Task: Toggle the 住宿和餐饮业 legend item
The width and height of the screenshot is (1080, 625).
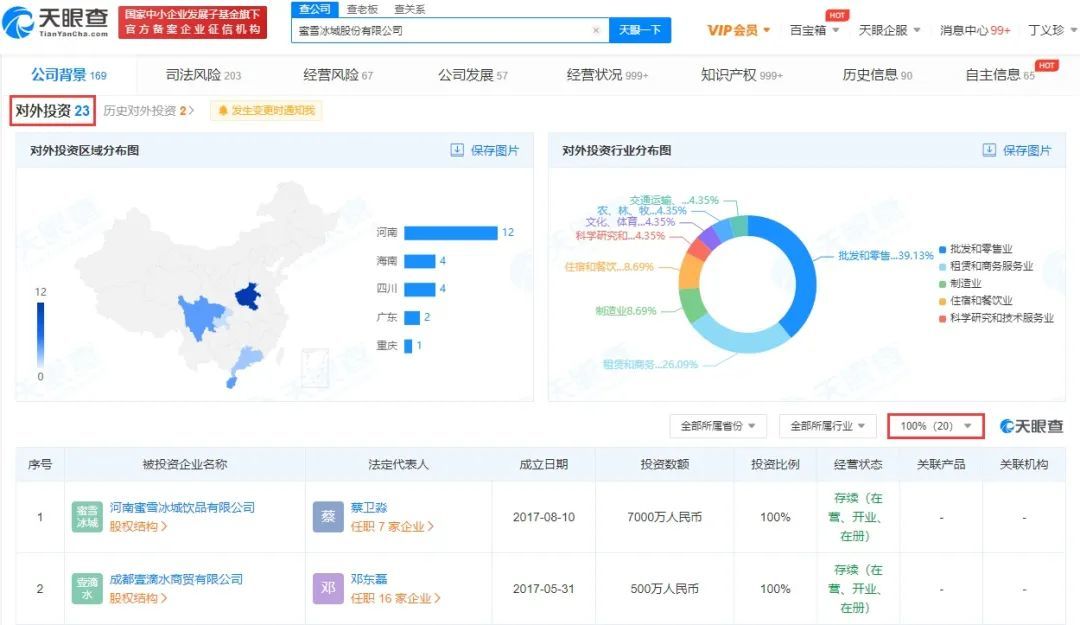Action: pyautogui.click(x=975, y=300)
